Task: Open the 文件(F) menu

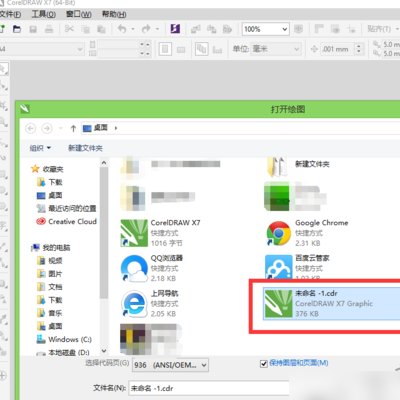Action: [x=10, y=14]
